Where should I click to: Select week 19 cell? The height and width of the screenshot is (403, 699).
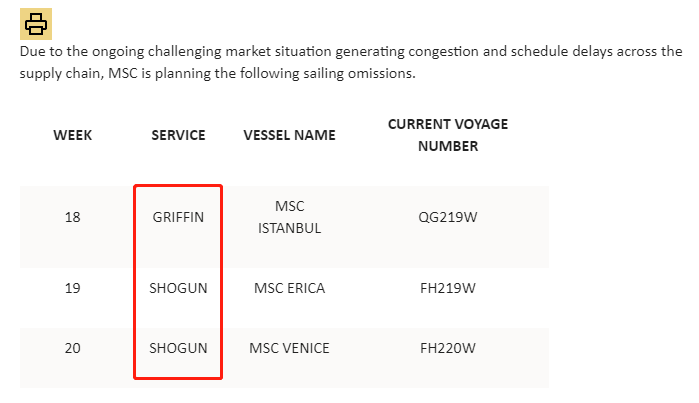72,289
